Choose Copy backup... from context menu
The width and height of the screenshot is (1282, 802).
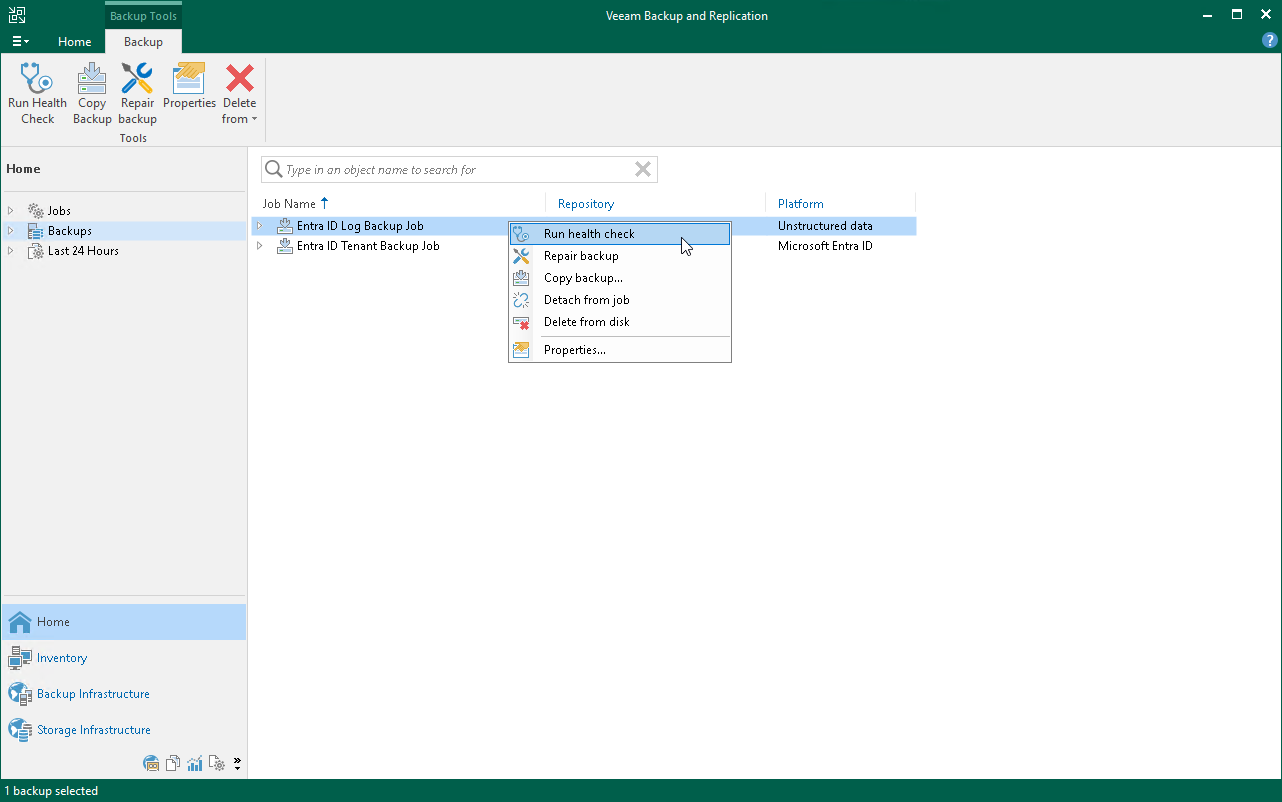coord(620,278)
